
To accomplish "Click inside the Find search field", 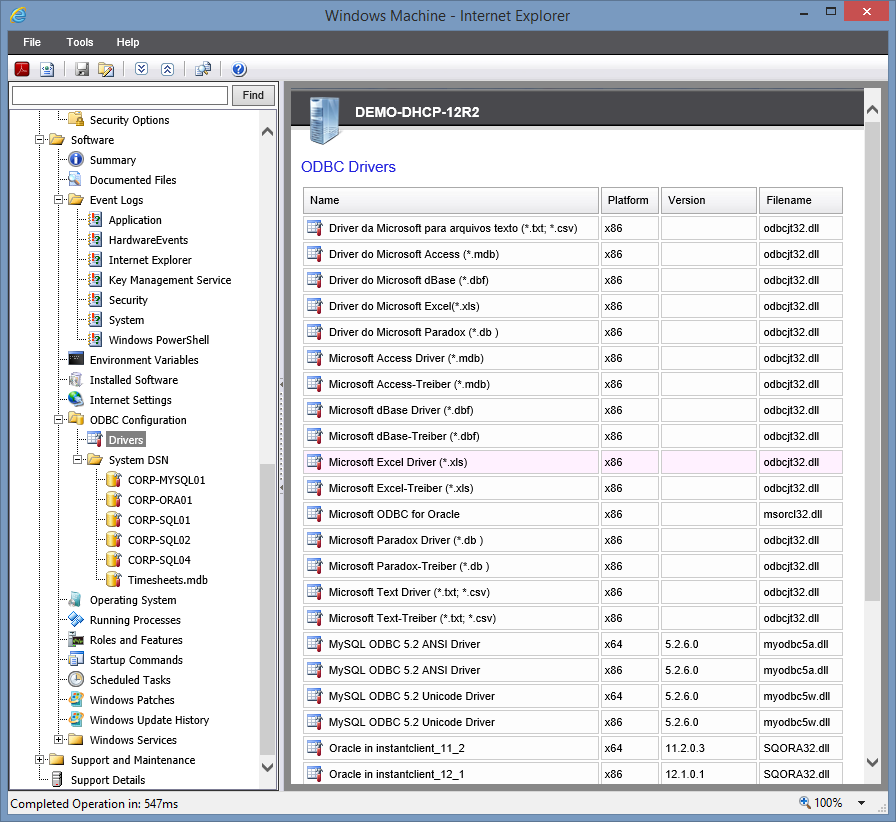I will pyautogui.click(x=120, y=95).
